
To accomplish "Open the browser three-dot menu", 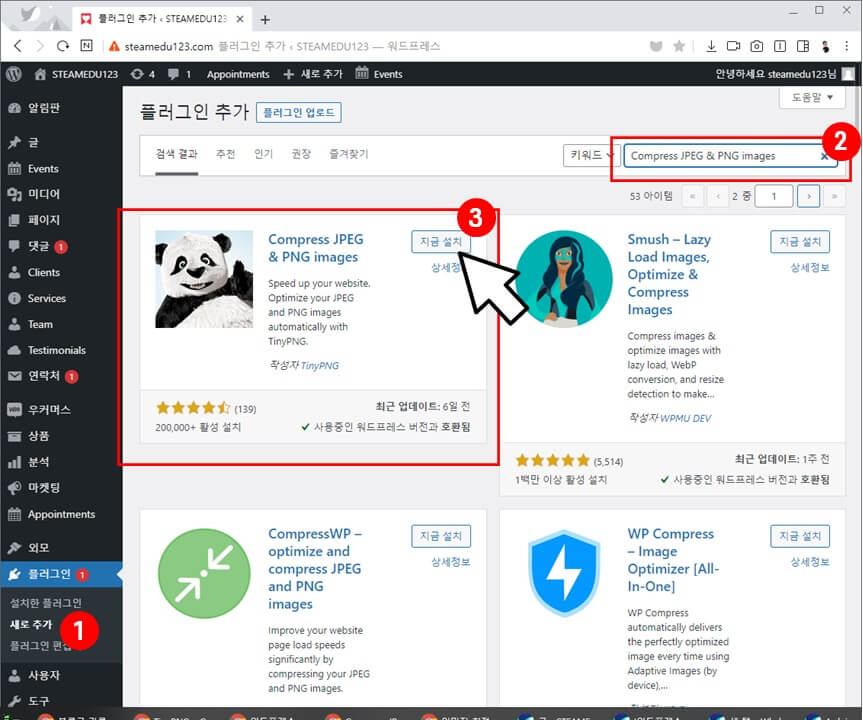I will tap(846, 46).
